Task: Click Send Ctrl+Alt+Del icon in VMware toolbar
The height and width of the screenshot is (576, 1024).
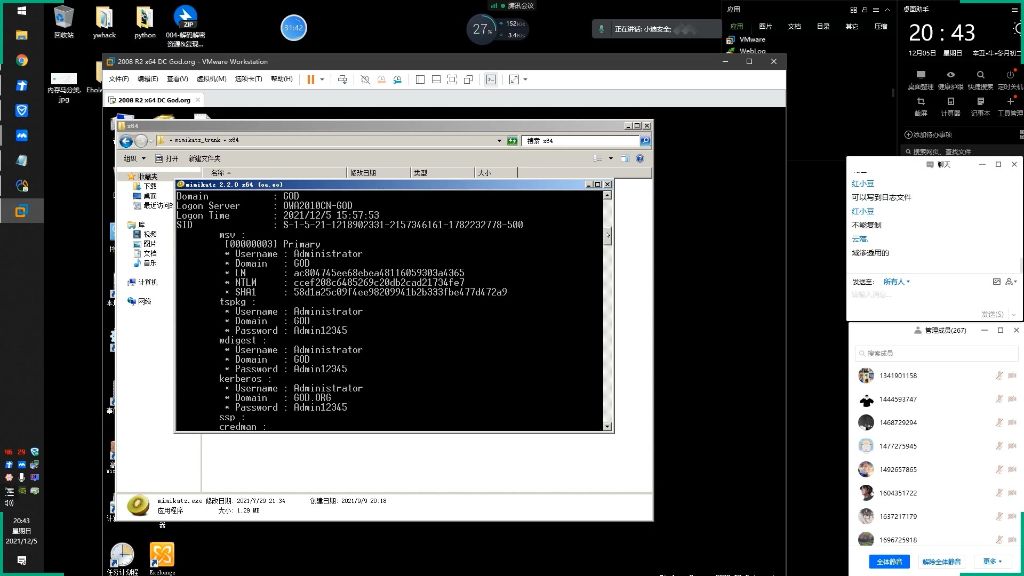Action: coord(342,79)
